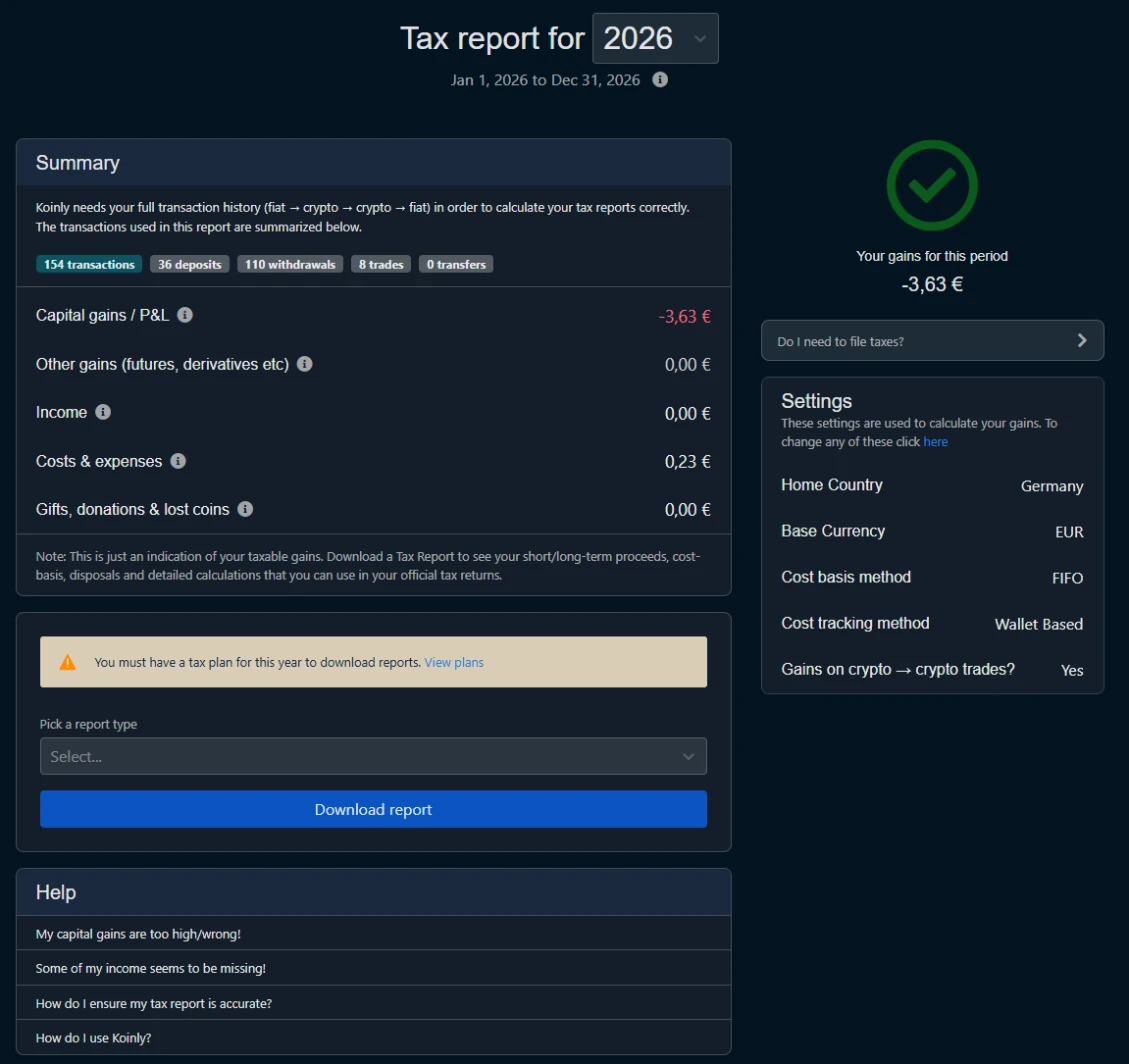Screen dimensions: 1129x1064
Task: Click the Yes value for crypto trades gains
Action: pyautogui.click(x=1071, y=670)
